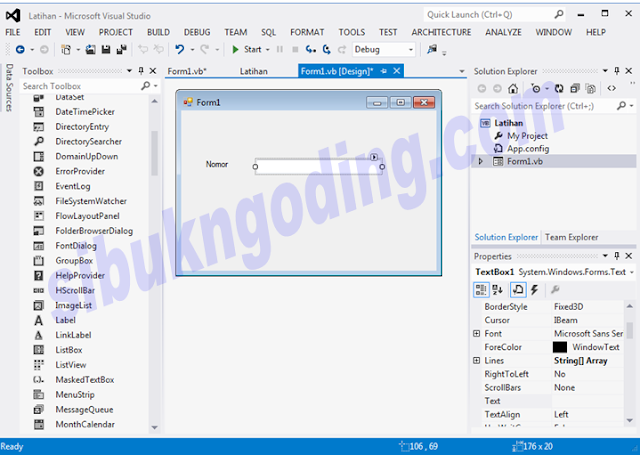Click the Save toolbar icon
This screenshot has height=455, width=640.
tap(106, 50)
